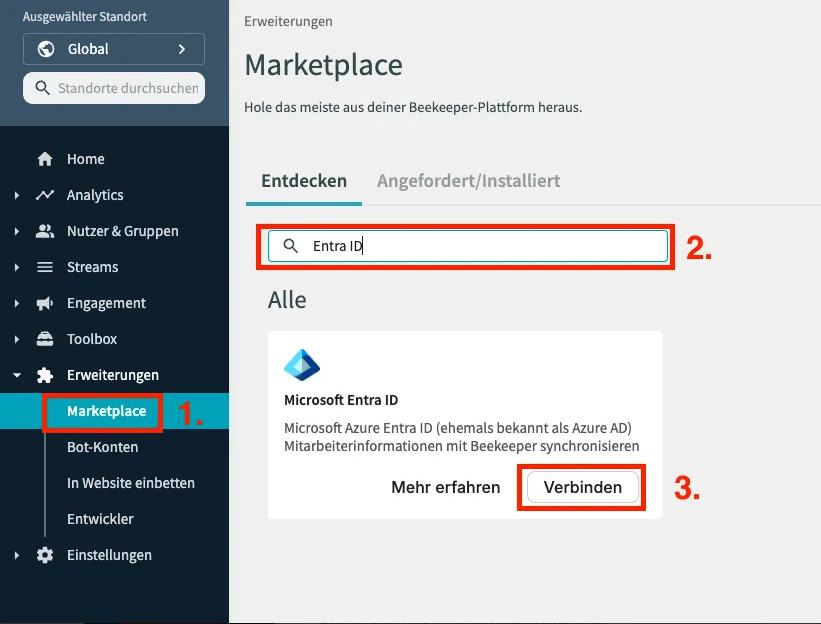Viewport: 821px width, 624px height.
Task: Open Analytics in the sidebar
Action: click(95, 195)
